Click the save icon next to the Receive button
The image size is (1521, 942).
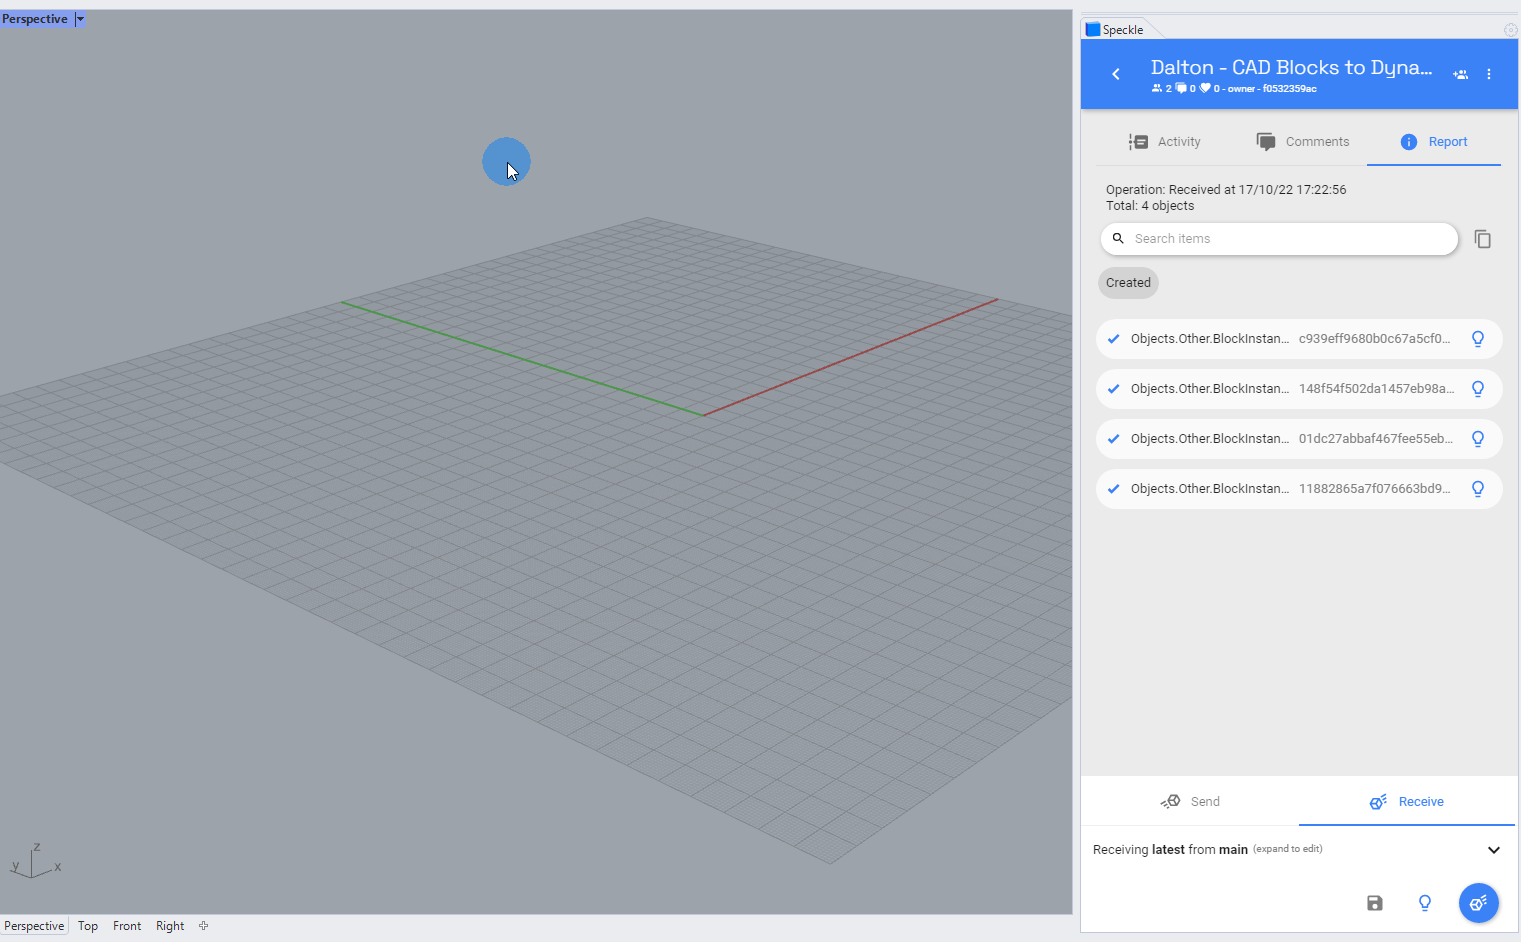coord(1375,903)
